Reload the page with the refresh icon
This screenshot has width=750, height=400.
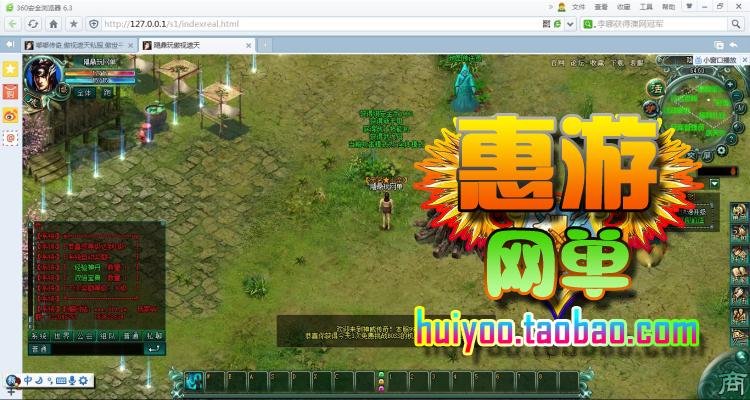(x=33, y=24)
